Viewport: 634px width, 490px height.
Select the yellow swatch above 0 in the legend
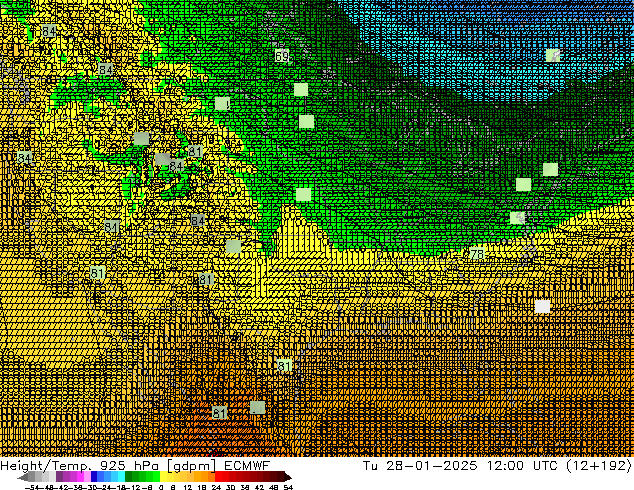(163, 476)
